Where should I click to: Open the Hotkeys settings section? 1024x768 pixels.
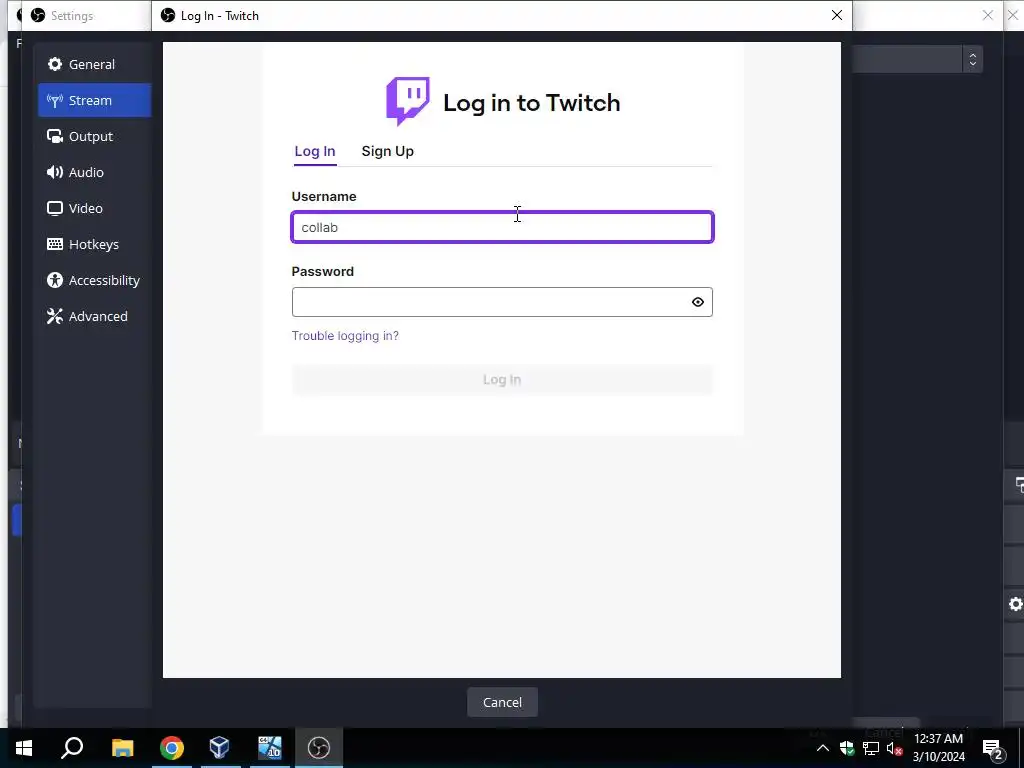(94, 244)
